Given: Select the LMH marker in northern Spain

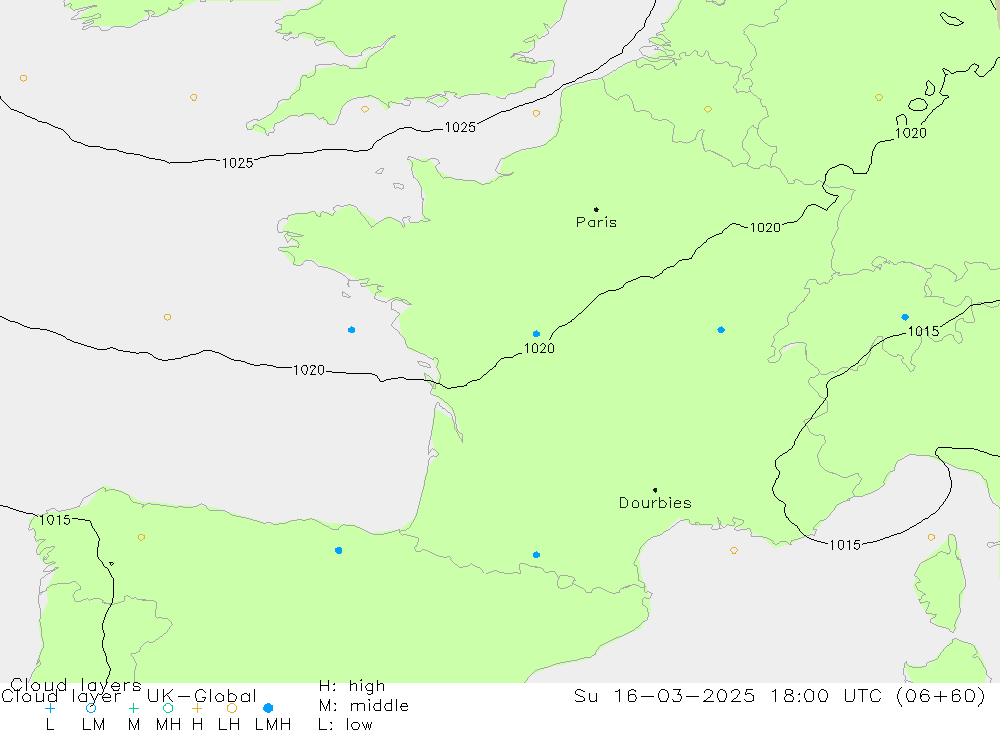Looking at the screenshot, I should click(339, 550).
